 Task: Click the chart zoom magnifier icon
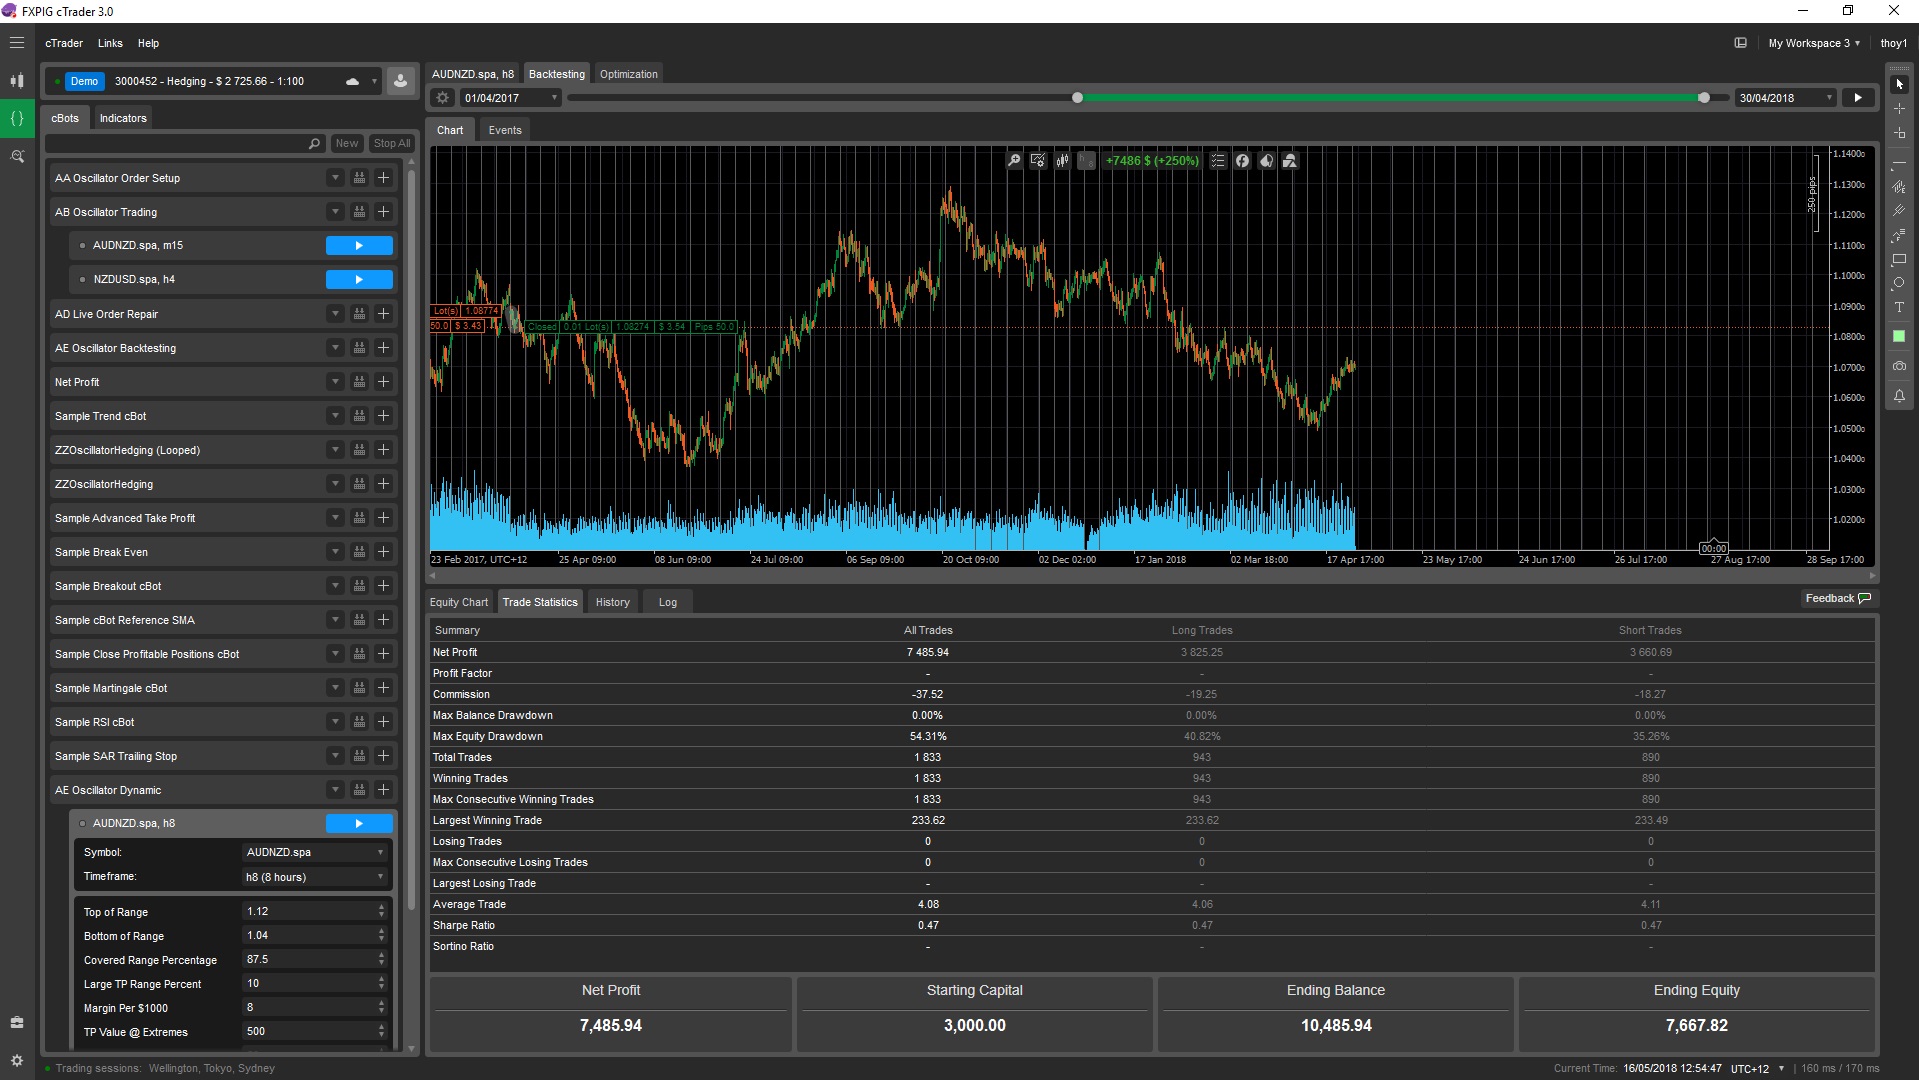click(1014, 161)
